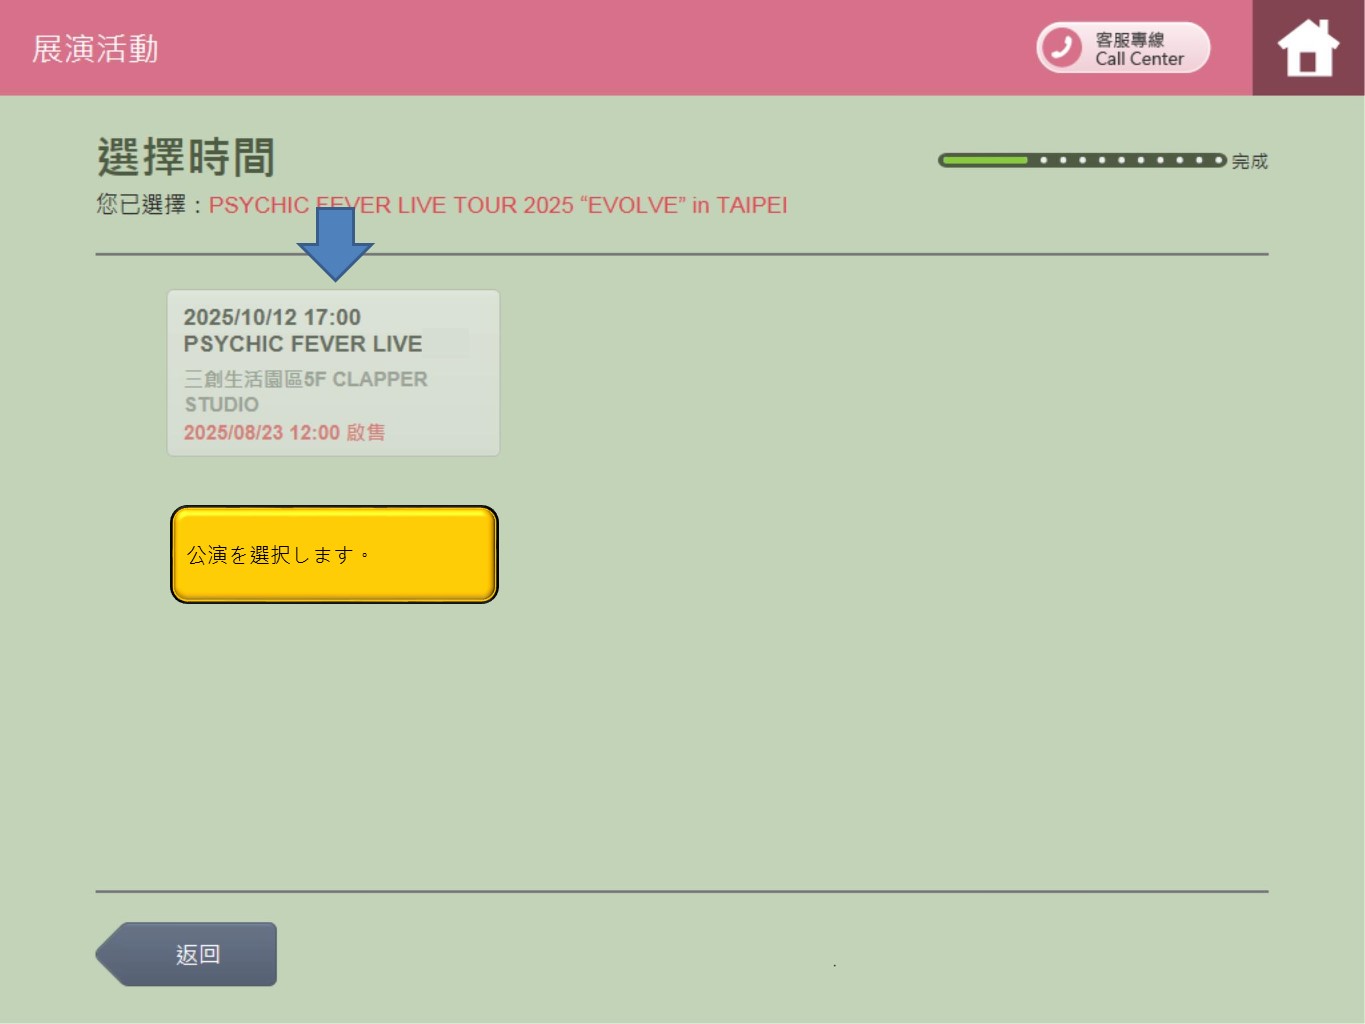Click the 選擇時間 page heading

pyautogui.click(x=186, y=157)
